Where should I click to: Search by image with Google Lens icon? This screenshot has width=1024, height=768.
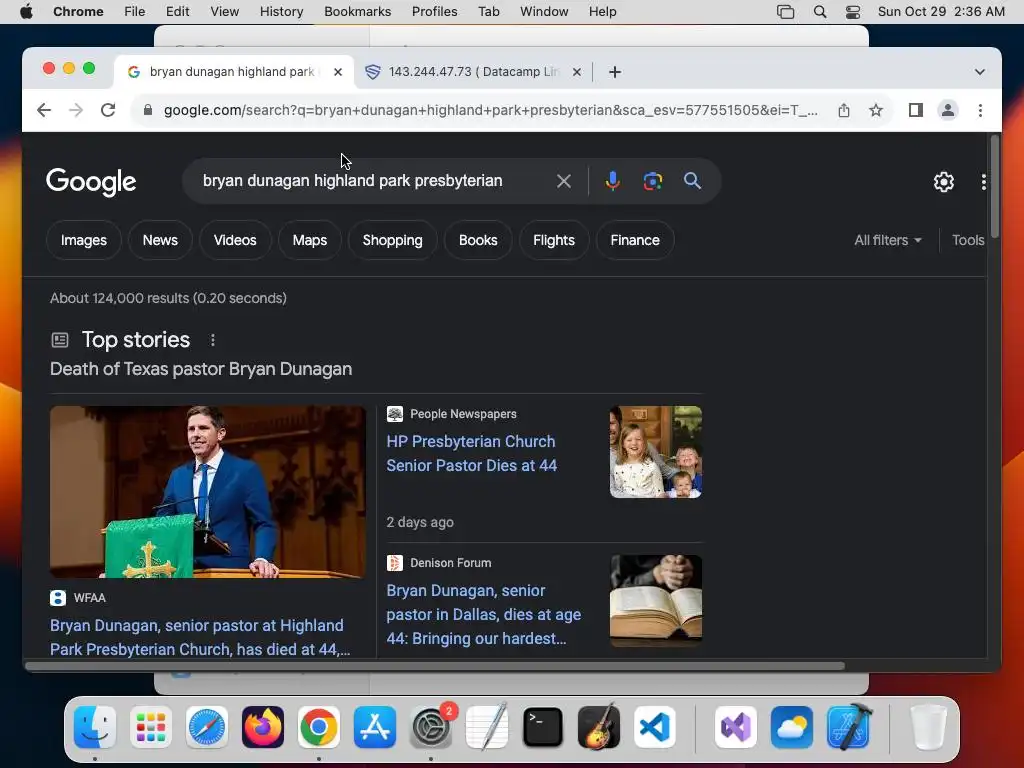point(652,181)
